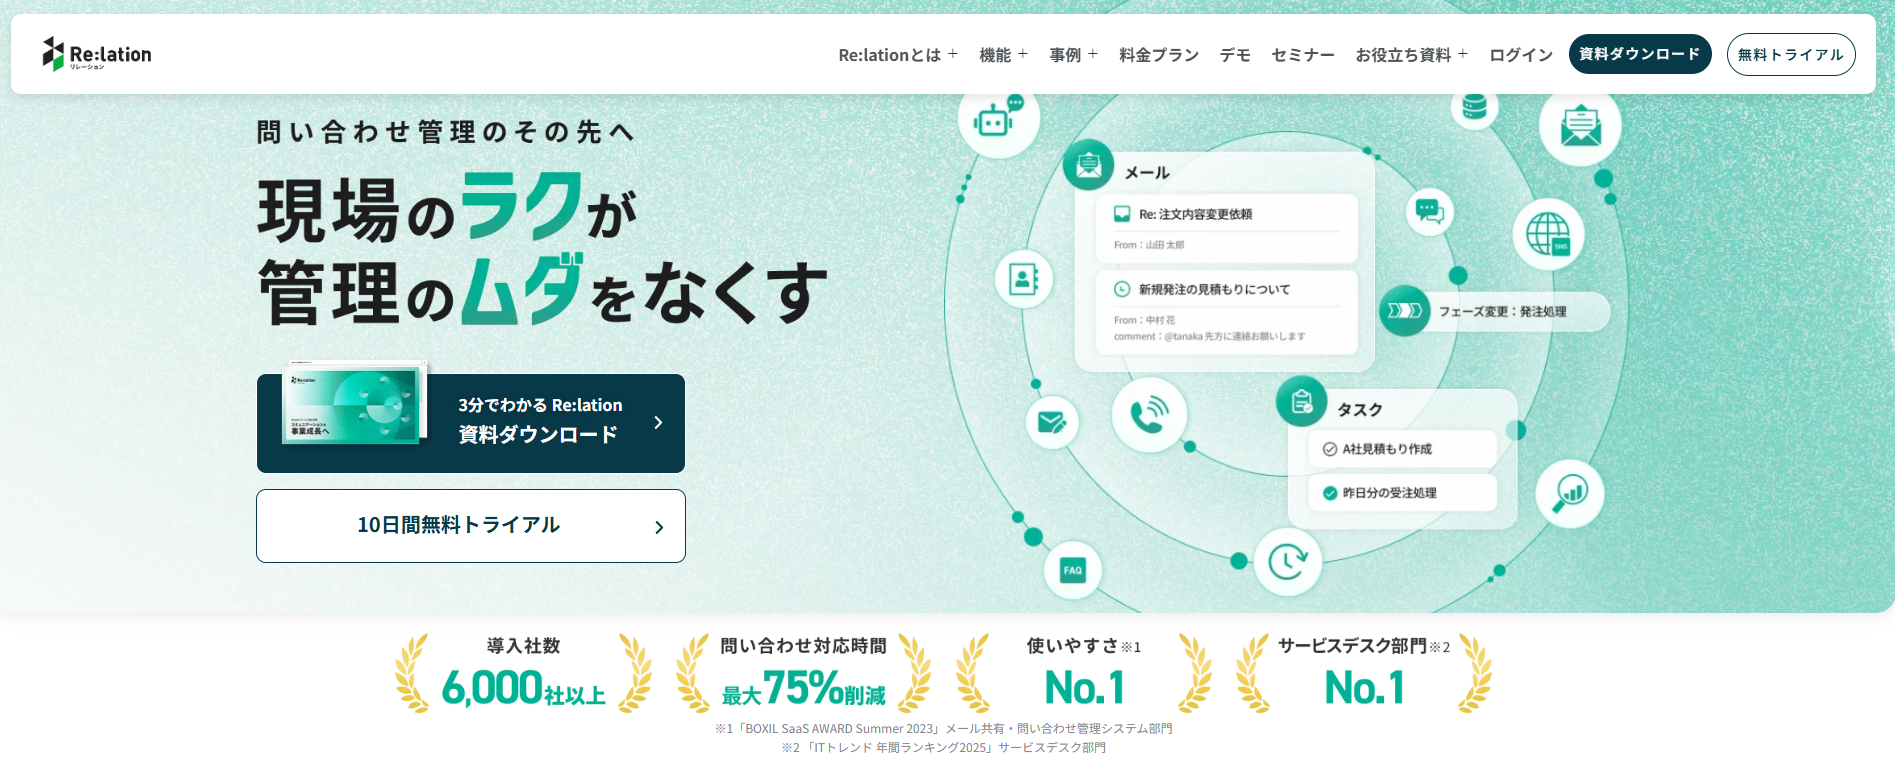1895x761 pixels.
Task: Select ログイン in the navigation
Action: 1521,55
